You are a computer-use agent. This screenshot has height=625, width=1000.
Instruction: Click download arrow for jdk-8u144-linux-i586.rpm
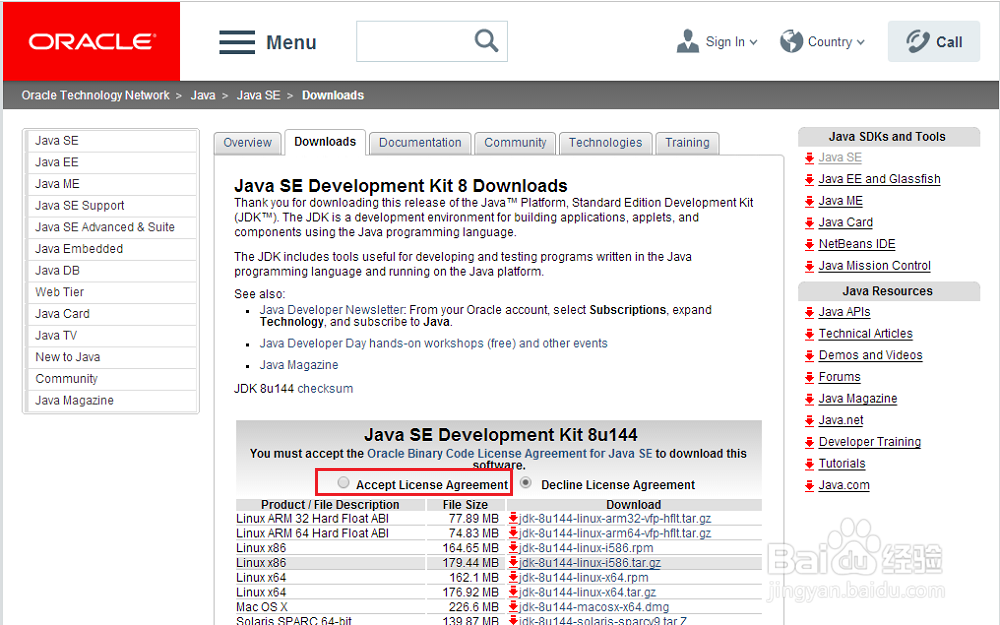point(513,547)
